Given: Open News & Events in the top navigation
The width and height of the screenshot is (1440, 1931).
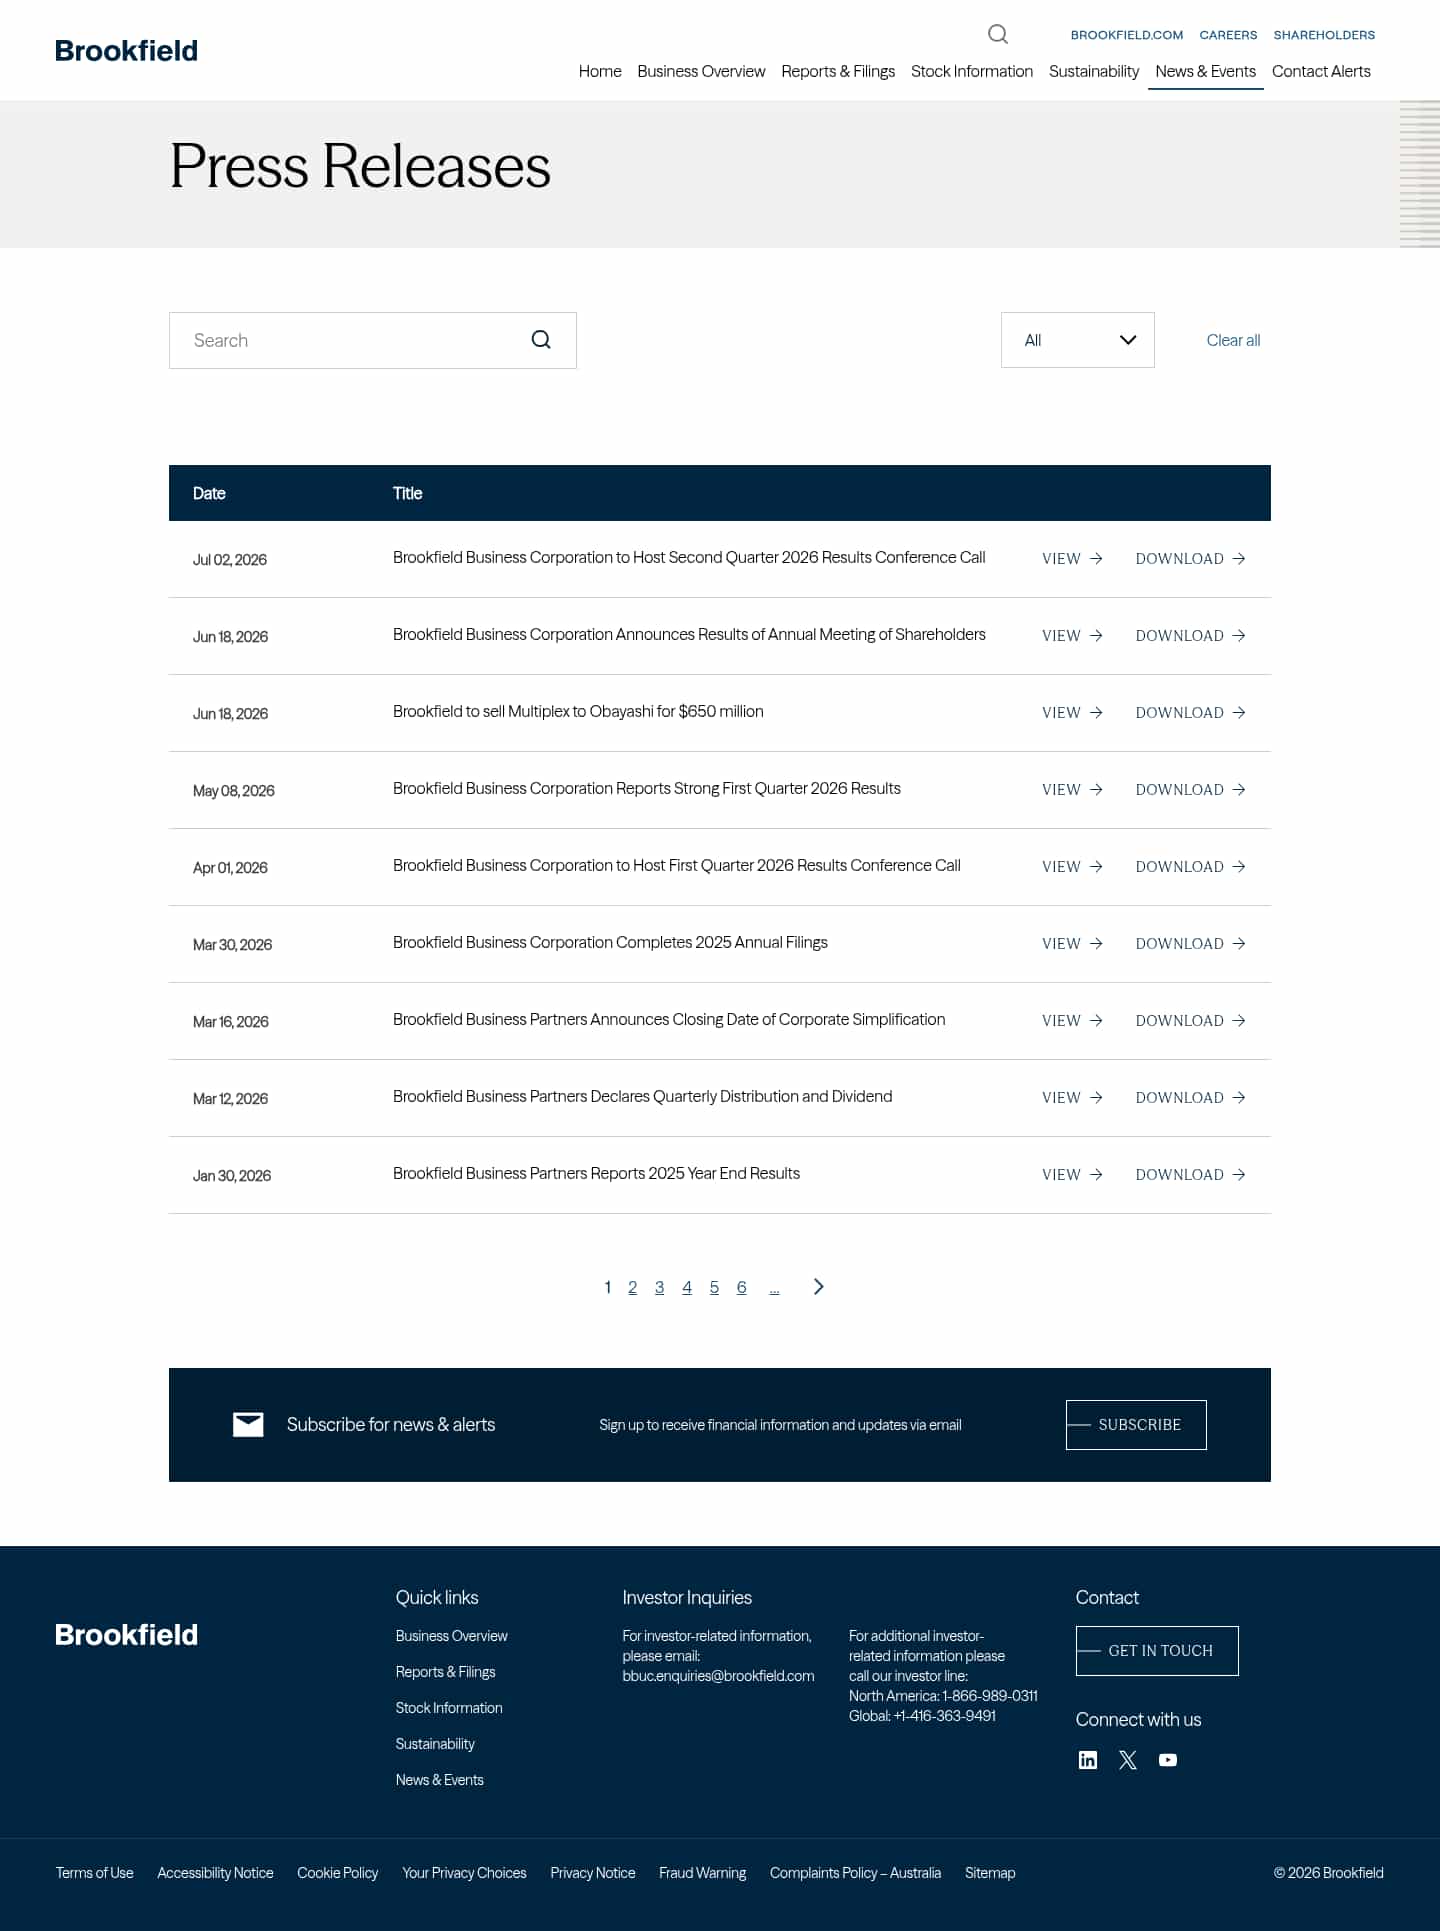Looking at the screenshot, I should 1206,71.
